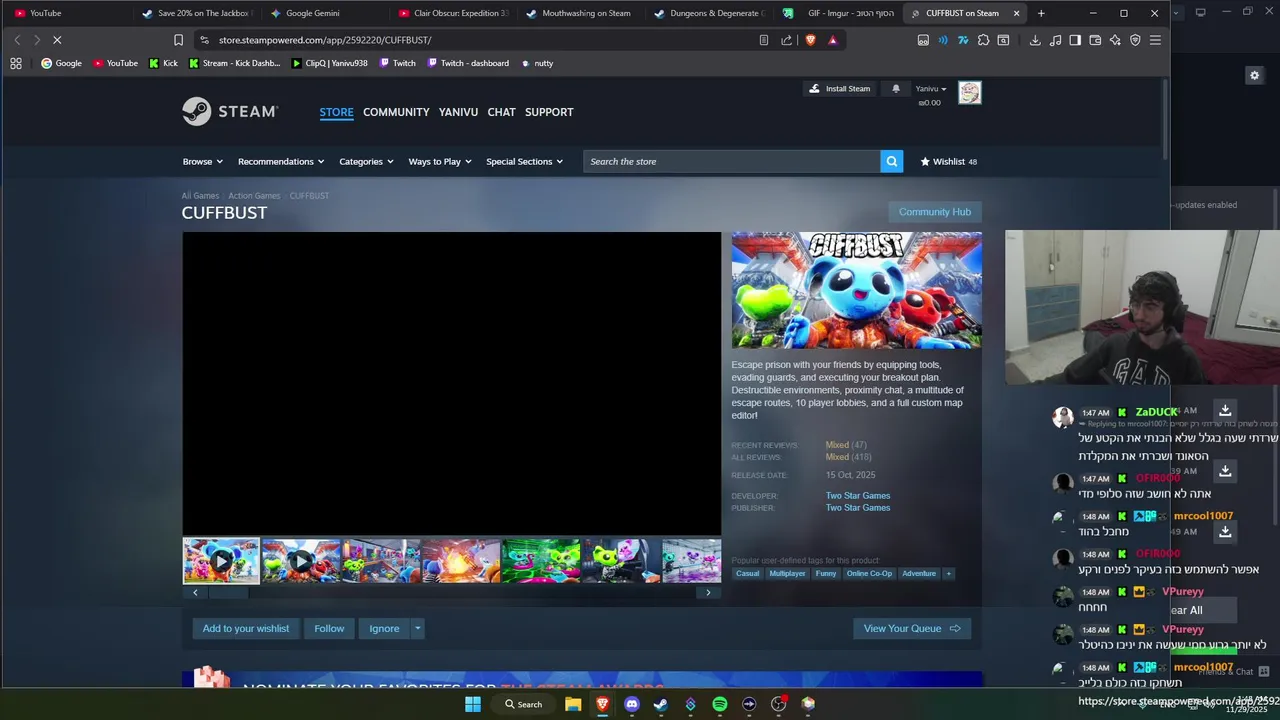Click the screenshot strip scrollbar handle
This screenshot has width=1280, height=720.
pos(227,592)
